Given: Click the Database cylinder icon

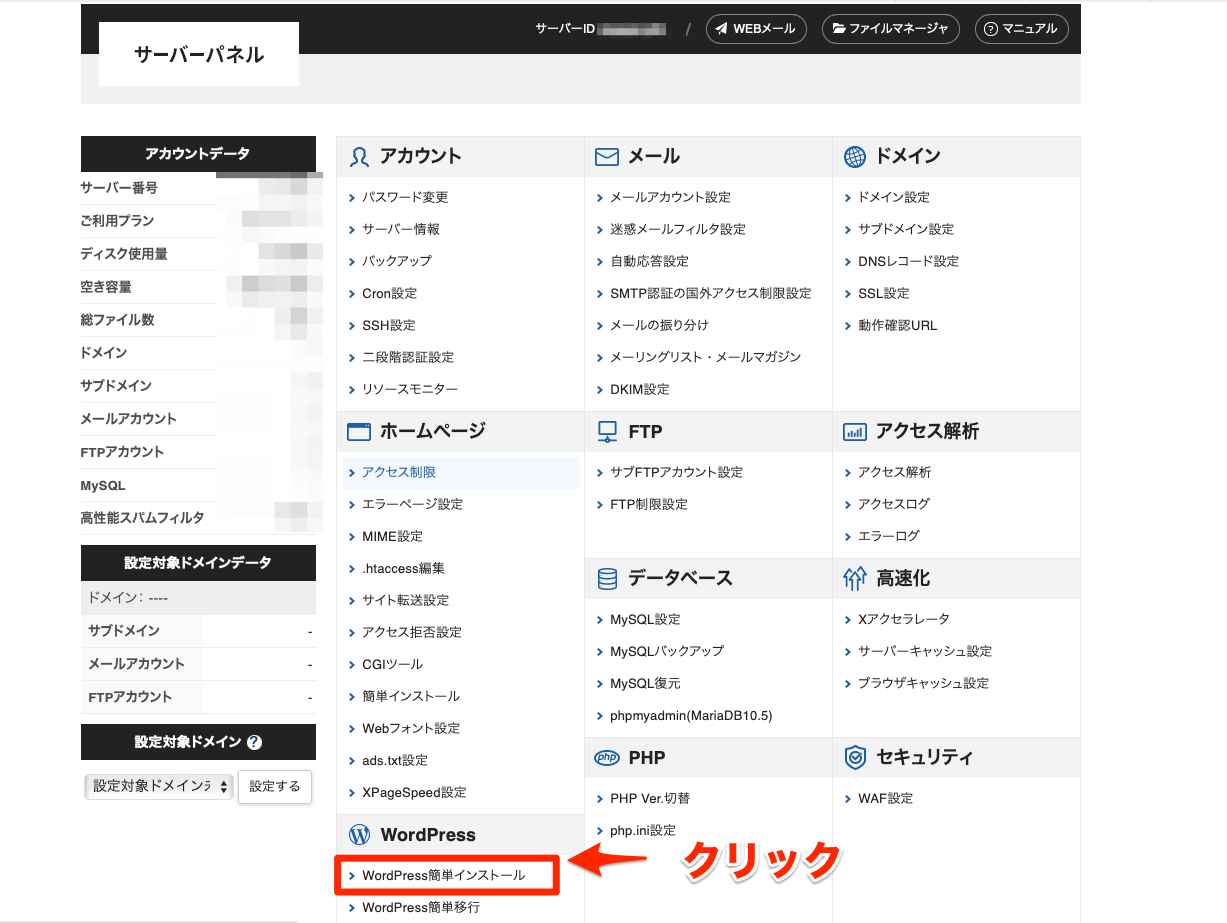Looking at the screenshot, I should [x=606, y=579].
